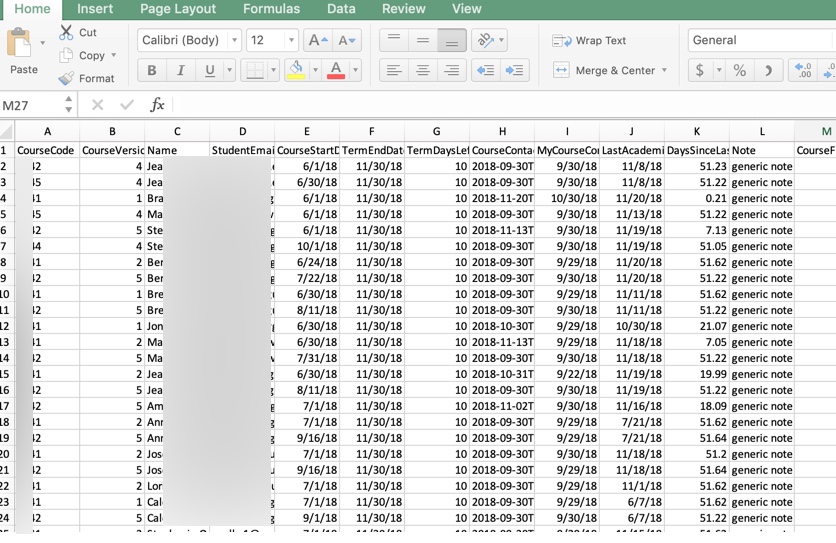The image size is (836, 543).
Task: Click the Format painter brush icon
Action: (67, 78)
